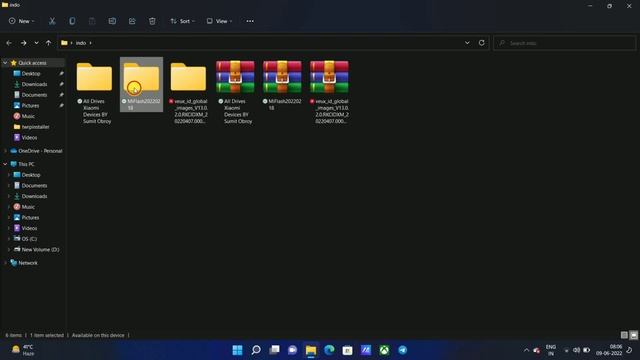Image resolution: width=640 pixels, height=360 pixels.
Task: Open the Sort options dropdown
Action: (x=182, y=21)
